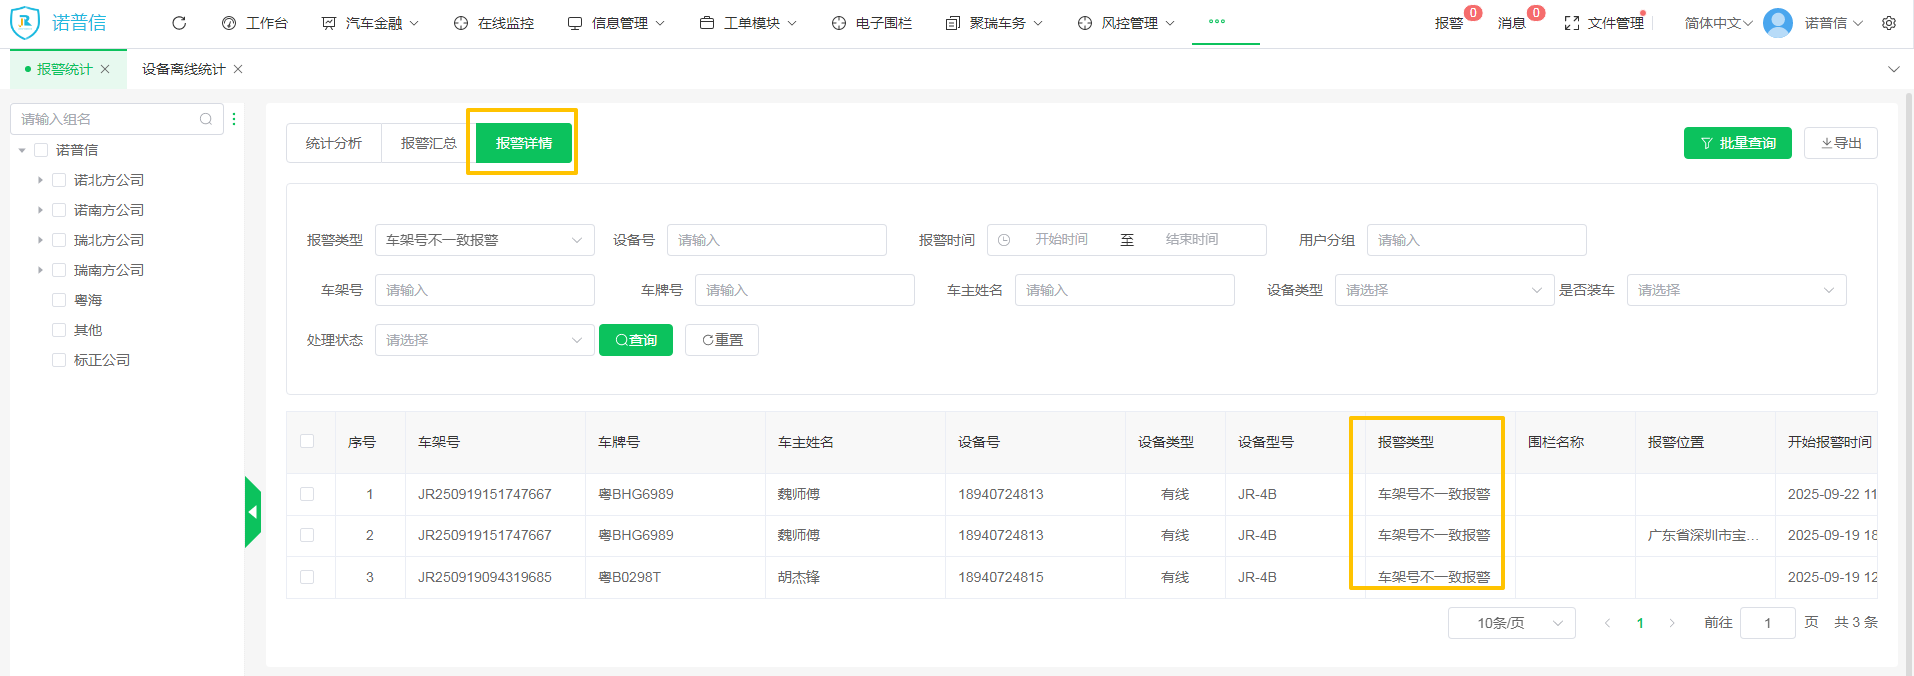The width and height of the screenshot is (1914, 676).
Task: Click the more options ellipsis in navigation
Action: coord(1216,21)
